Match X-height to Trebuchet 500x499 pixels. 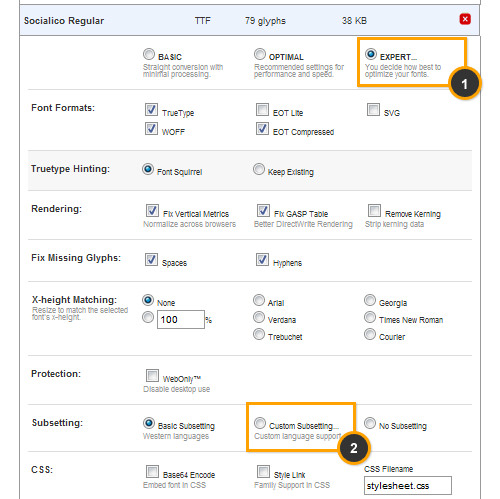pyautogui.click(x=259, y=334)
